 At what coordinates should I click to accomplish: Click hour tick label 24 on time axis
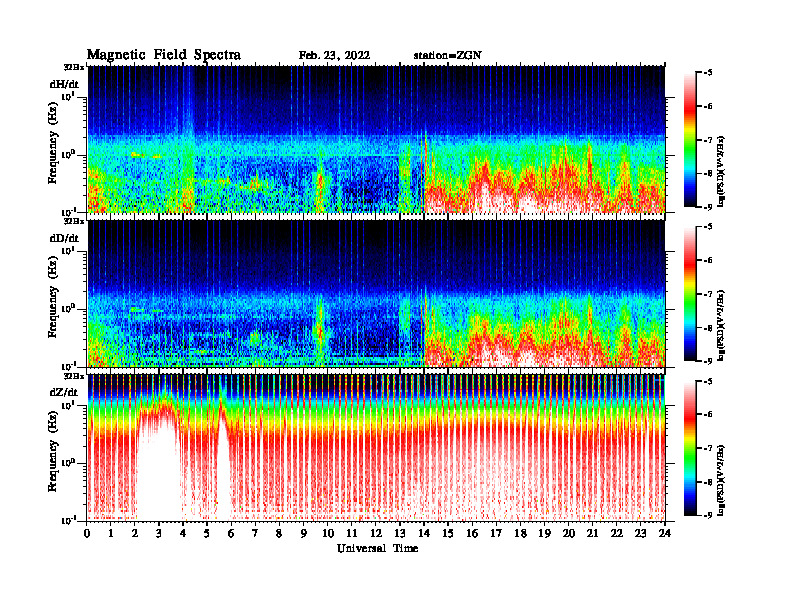coord(665,534)
